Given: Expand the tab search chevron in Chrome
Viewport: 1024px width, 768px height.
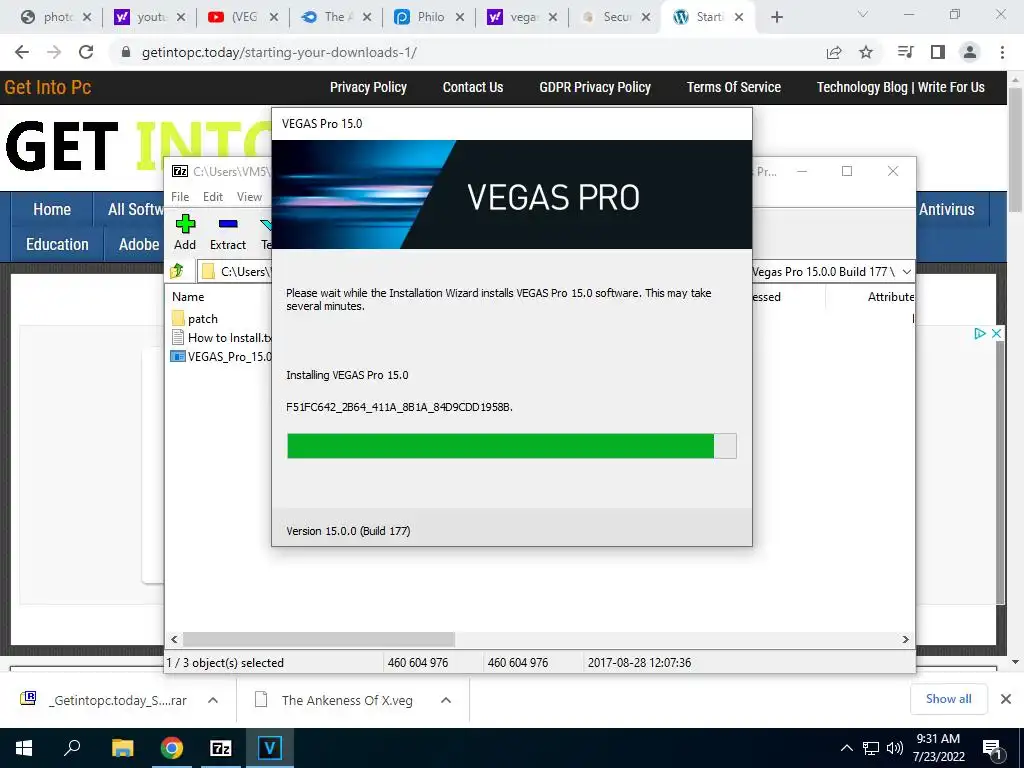Looking at the screenshot, I should (863, 14).
